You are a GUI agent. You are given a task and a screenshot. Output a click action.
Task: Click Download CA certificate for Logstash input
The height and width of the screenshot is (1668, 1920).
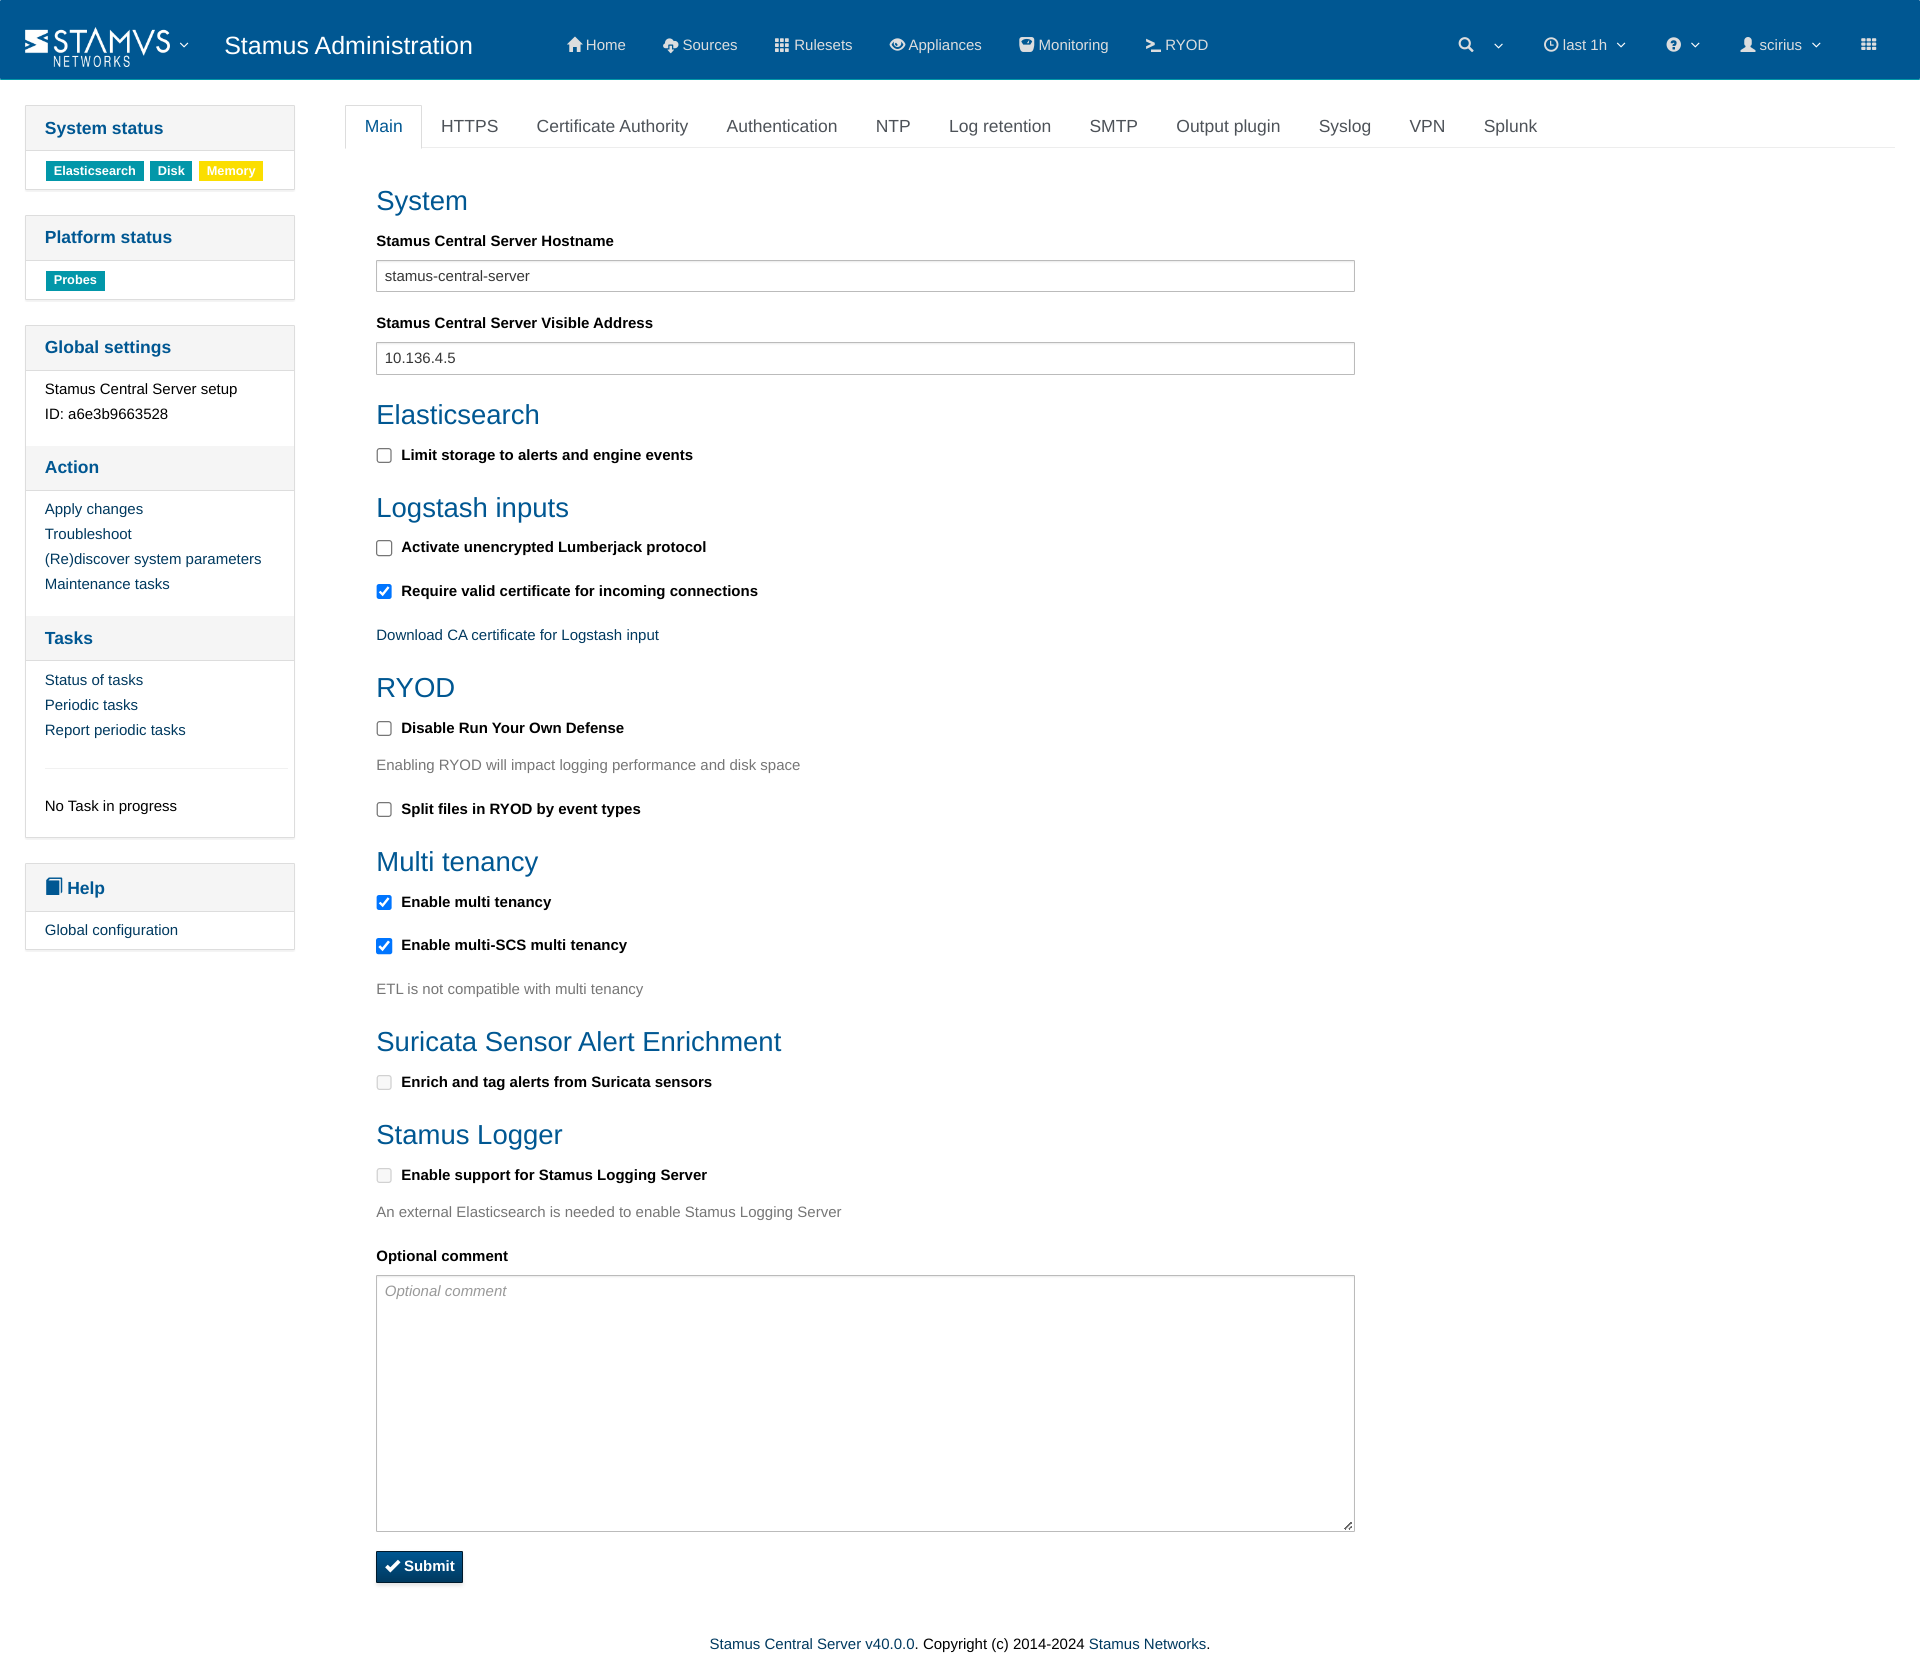(518, 633)
